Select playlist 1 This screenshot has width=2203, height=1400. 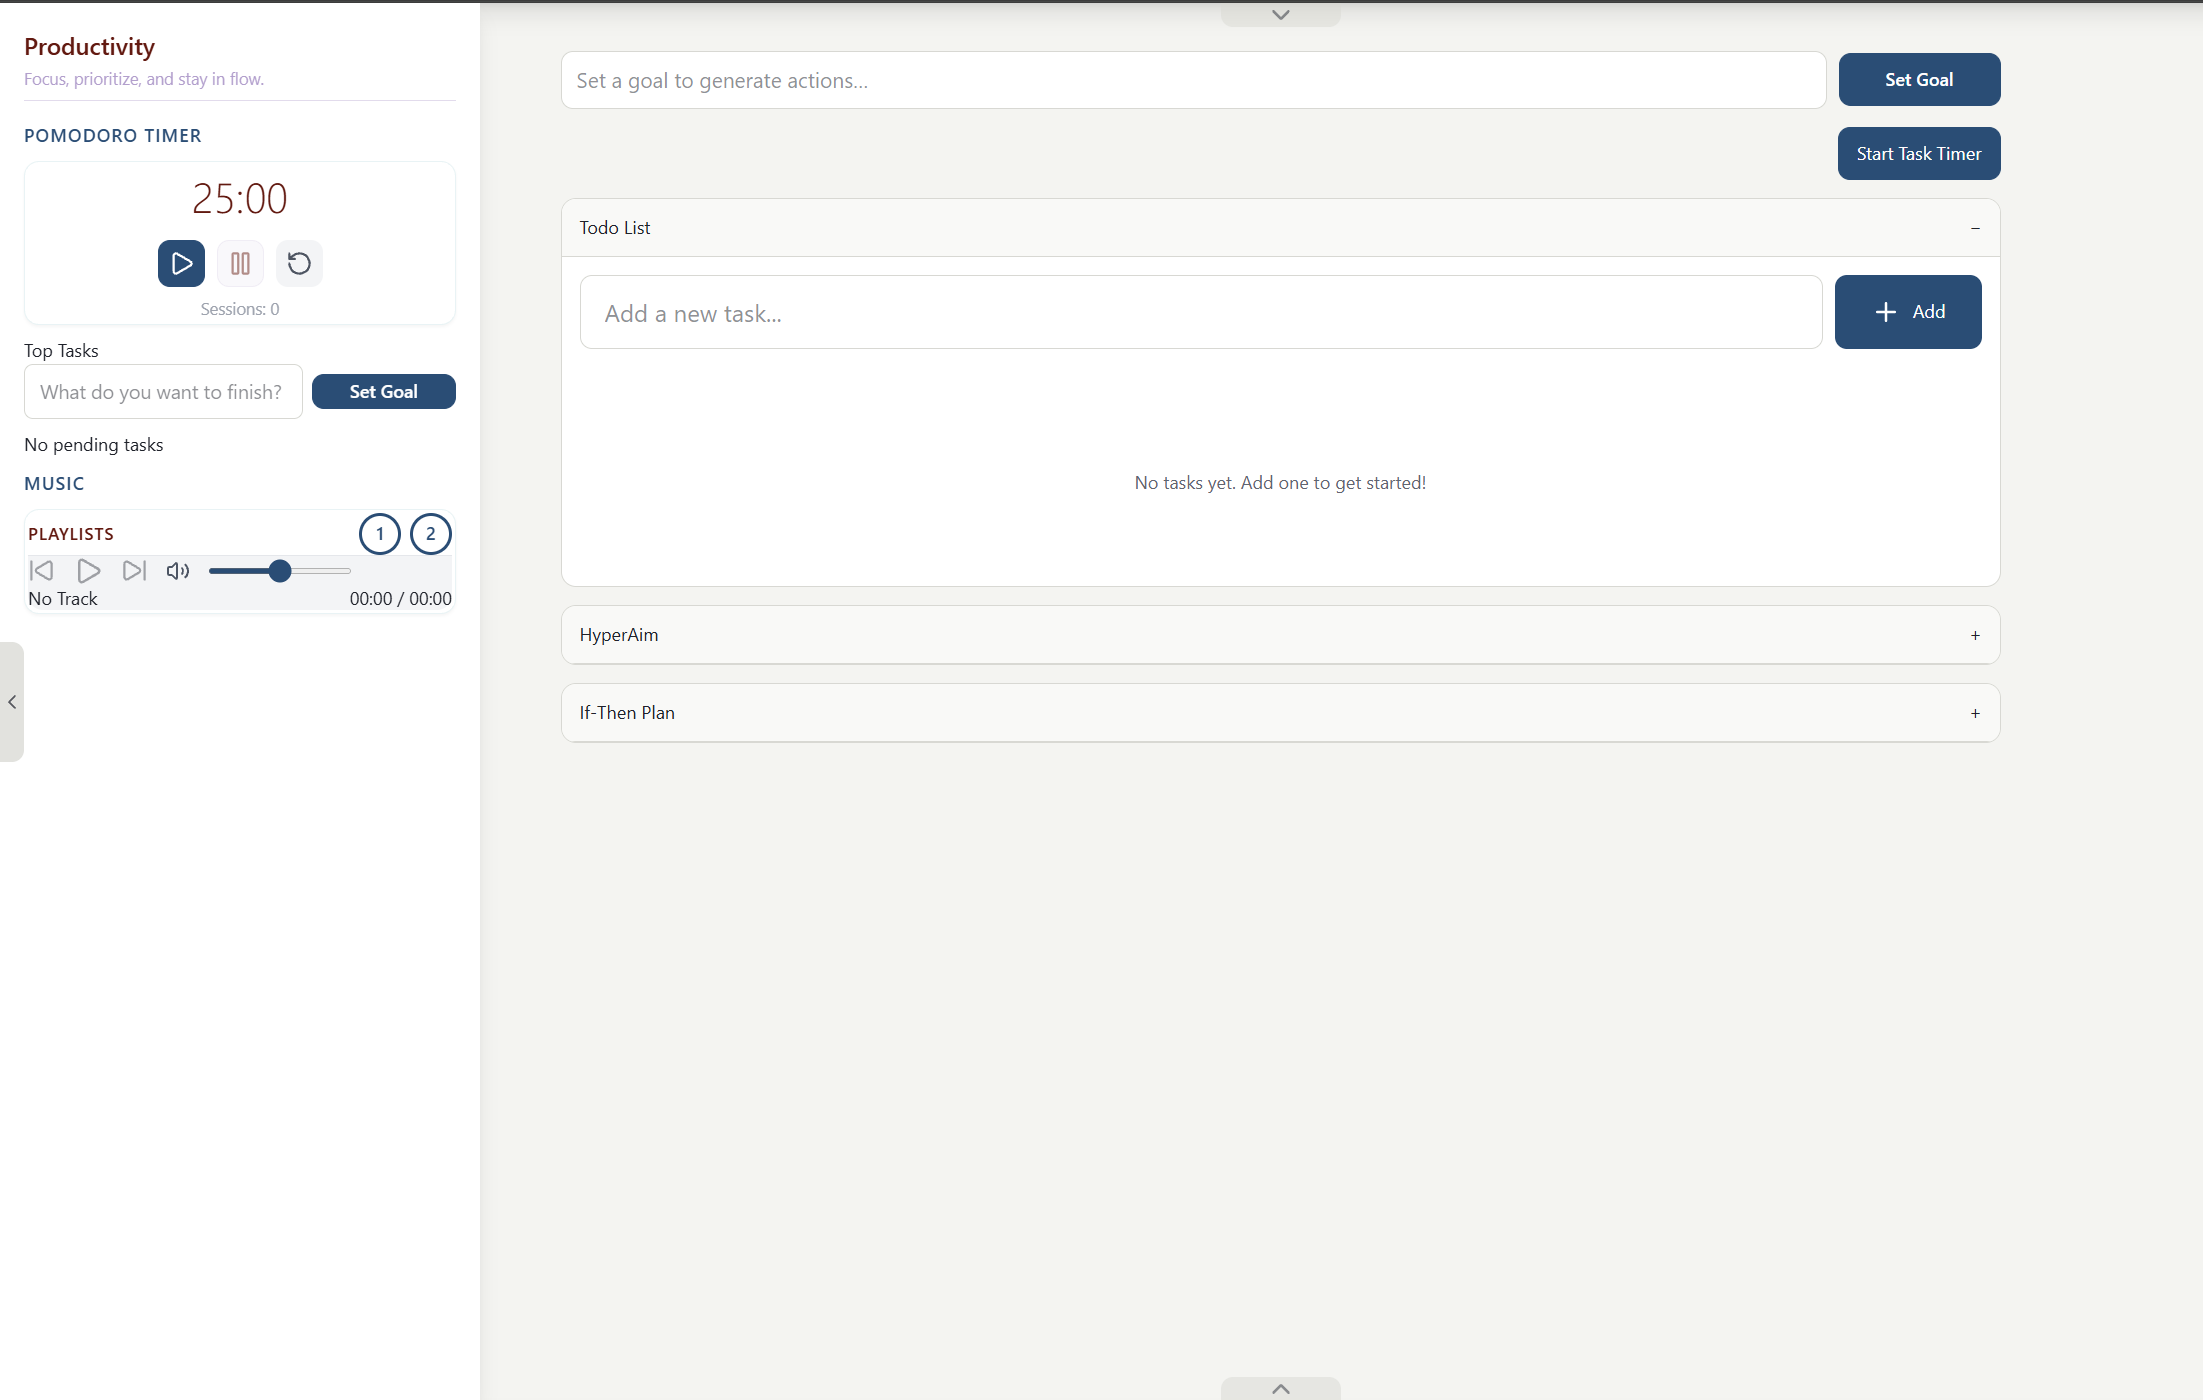[379, 533]
